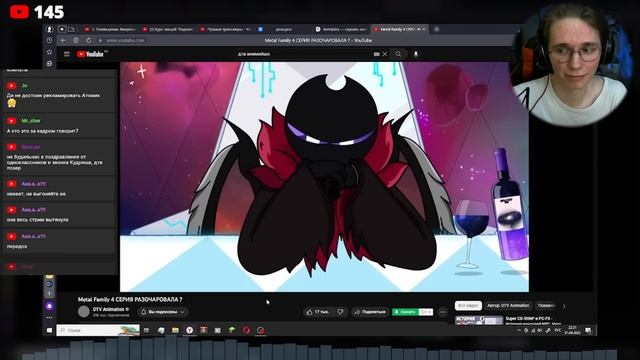Reload the YouTube page
The image size is (640, 360).
(89, 40)
